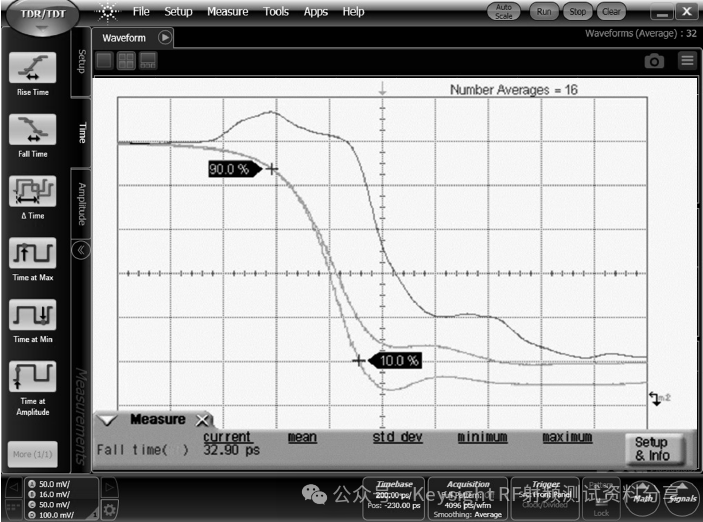
Task: Select the Fall Time measurement icon
Action: tap(32, 129)
